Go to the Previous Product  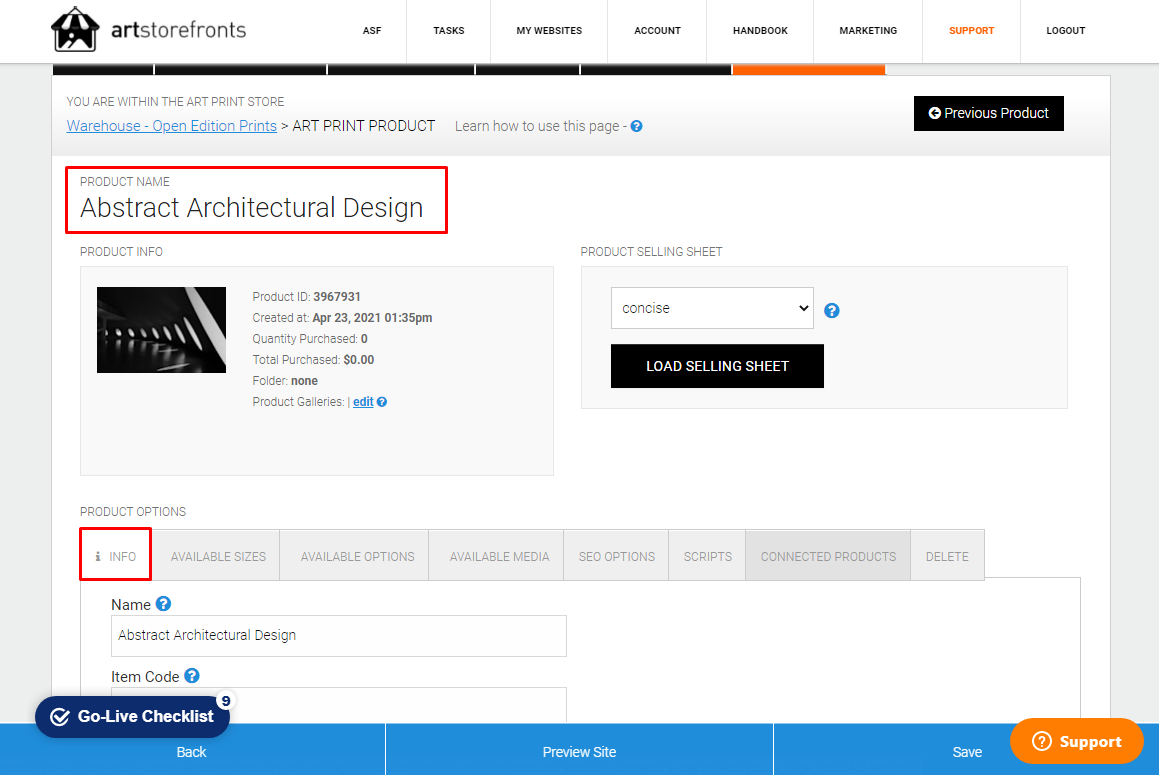pyautogui.click(x=988, y=113)
